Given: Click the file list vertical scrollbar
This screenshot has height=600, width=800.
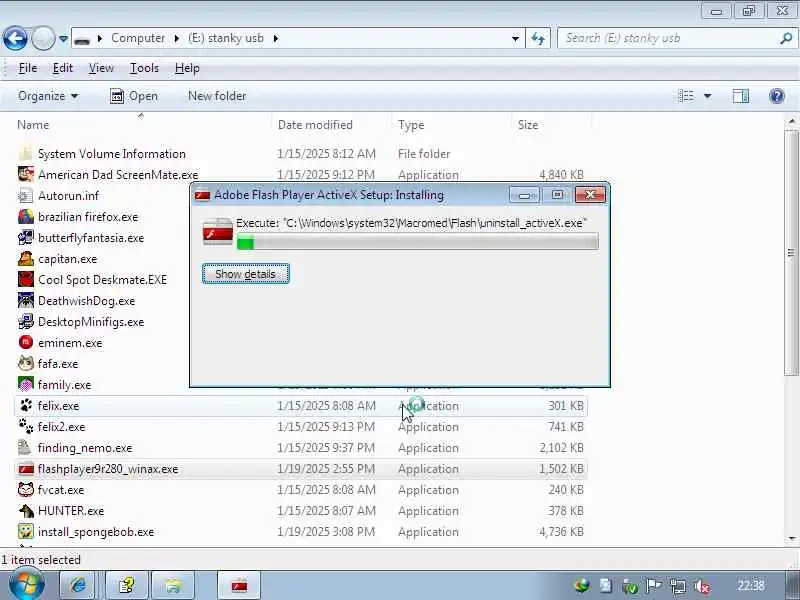Looking at the screenshot, I should pyautogui.click(x=791, y=253).
